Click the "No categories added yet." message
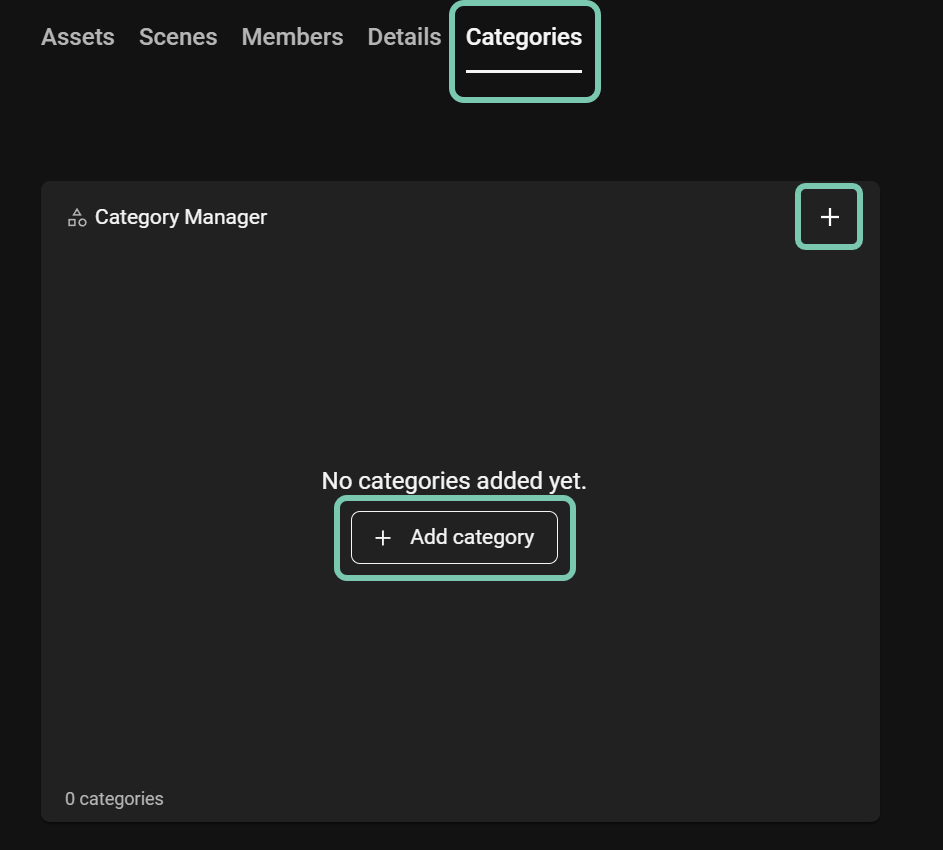The image size is (943, 850). 454,481
